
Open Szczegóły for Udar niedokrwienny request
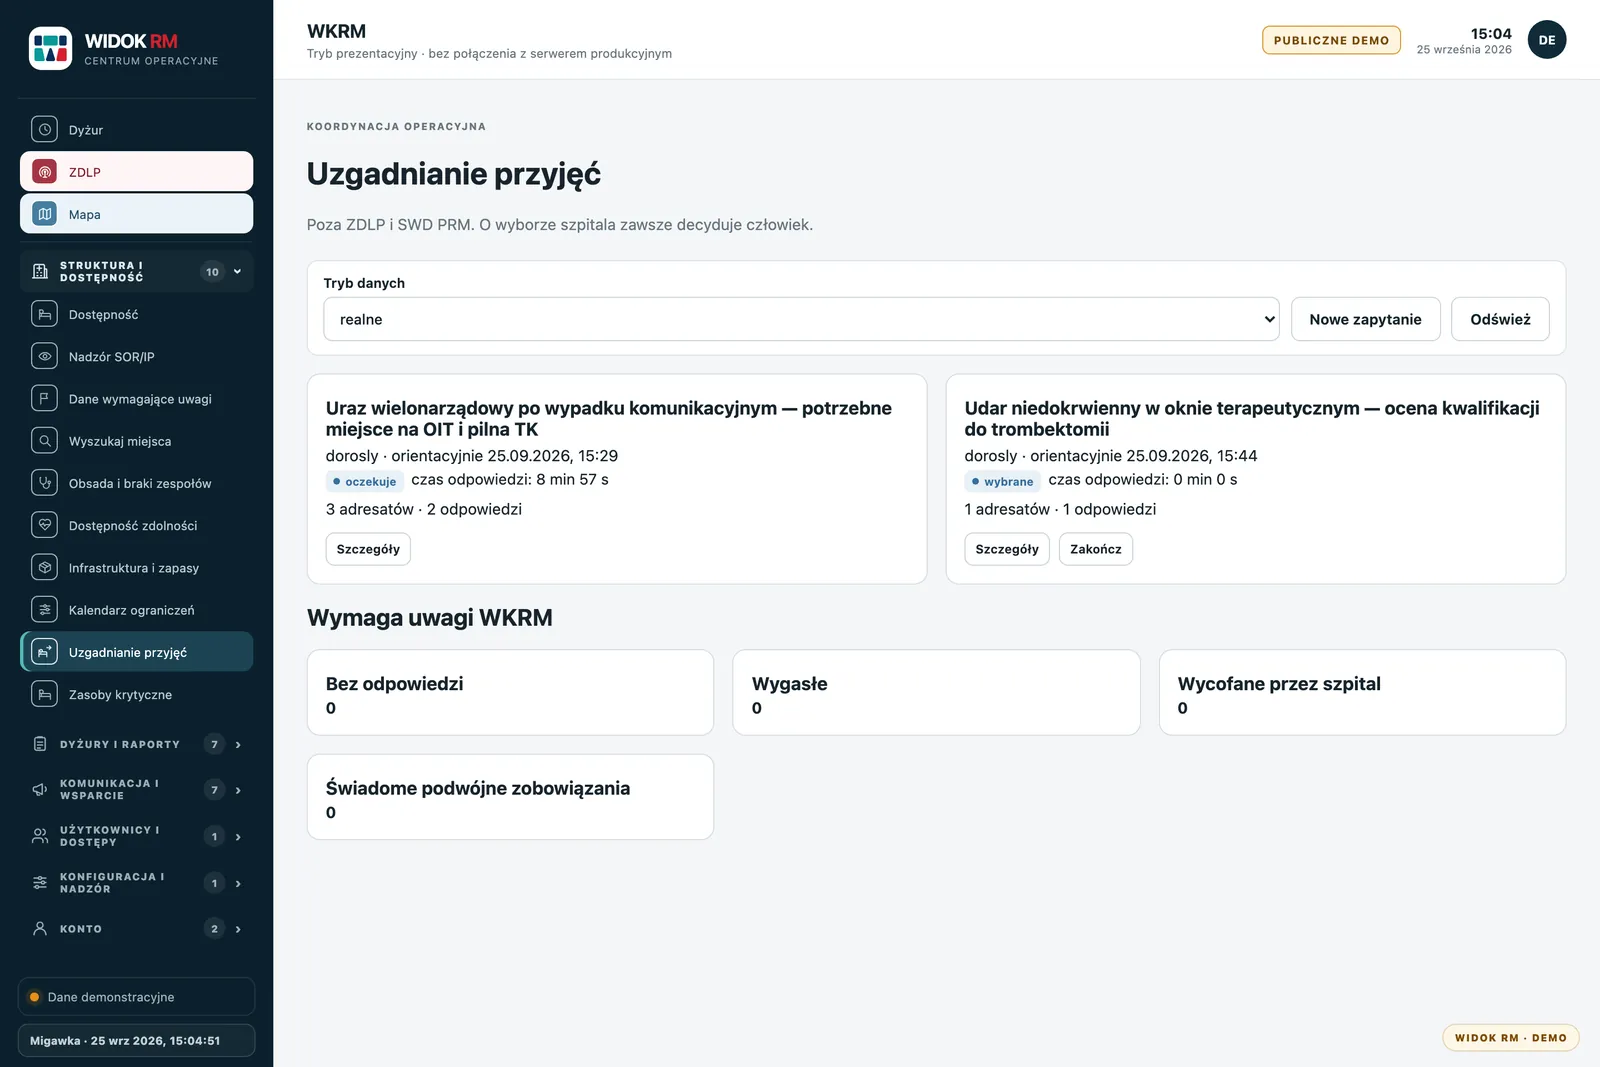pyautogui.click(x=1007, y=549)
